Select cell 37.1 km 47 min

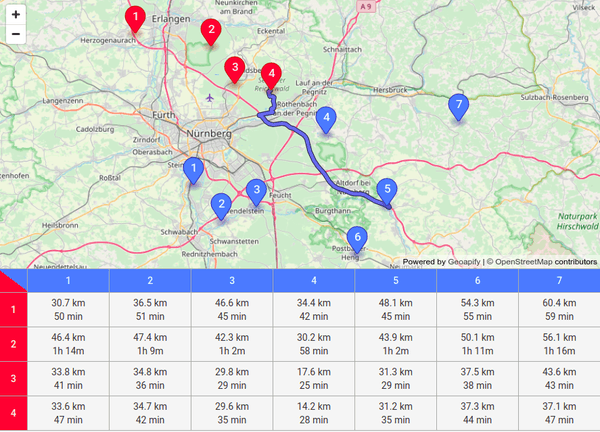point(559,413)
